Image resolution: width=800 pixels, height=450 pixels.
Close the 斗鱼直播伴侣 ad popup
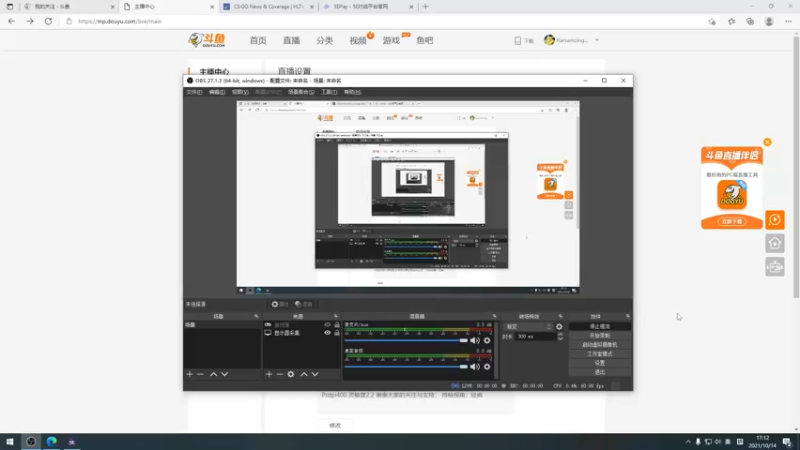[x=767, y=142]
